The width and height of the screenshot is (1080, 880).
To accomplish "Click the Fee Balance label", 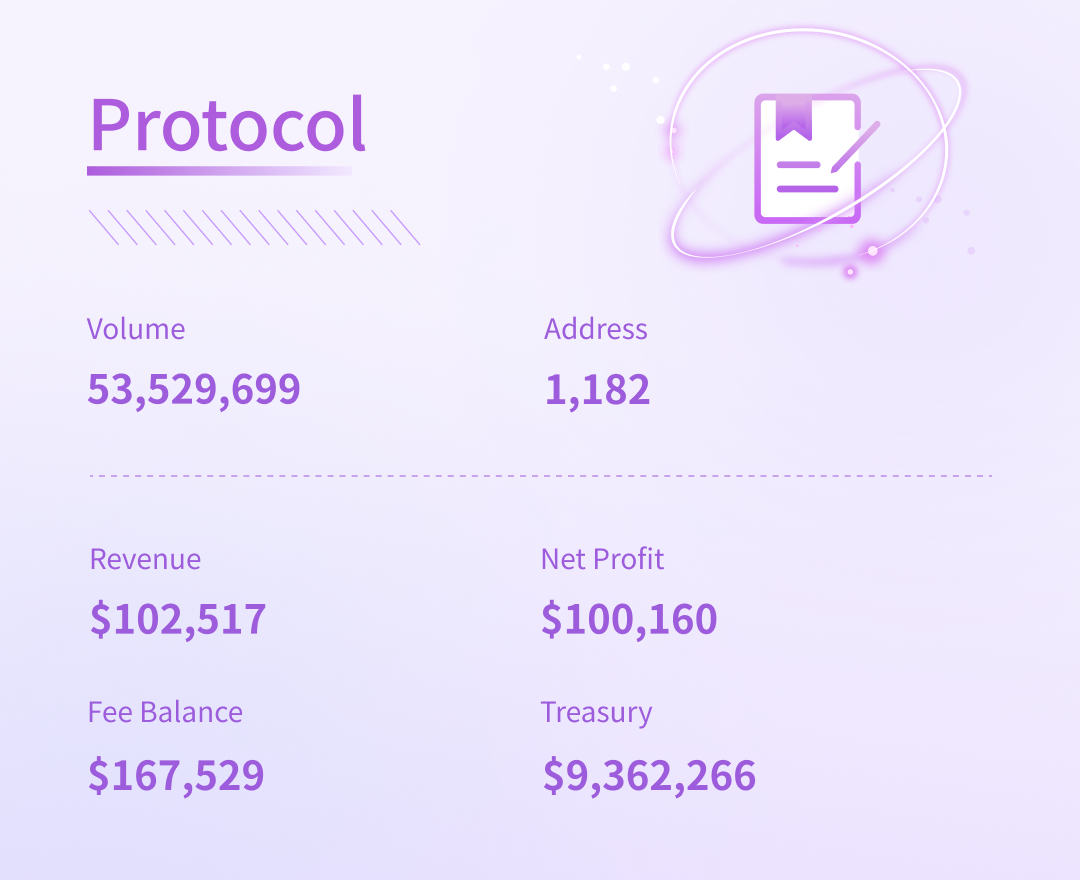I will 165,712.
